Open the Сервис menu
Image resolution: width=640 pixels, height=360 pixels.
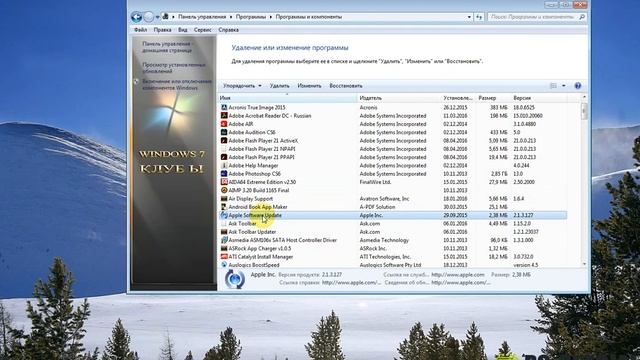pyautogui.click(x=202, y=30)
